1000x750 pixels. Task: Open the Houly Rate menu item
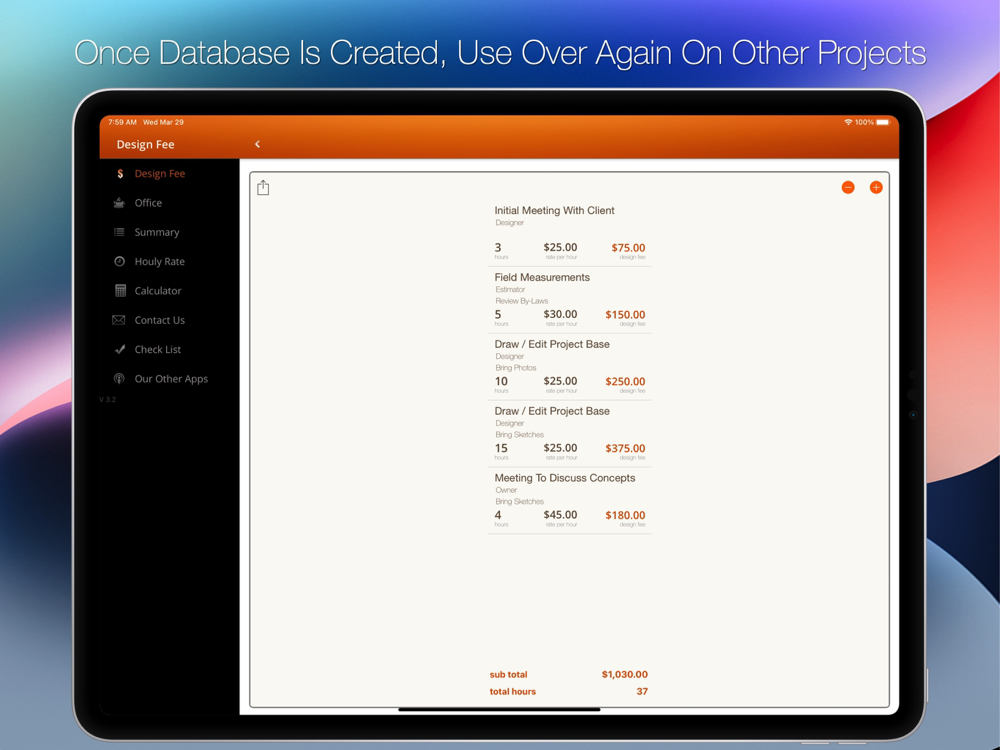coord(159,261)
